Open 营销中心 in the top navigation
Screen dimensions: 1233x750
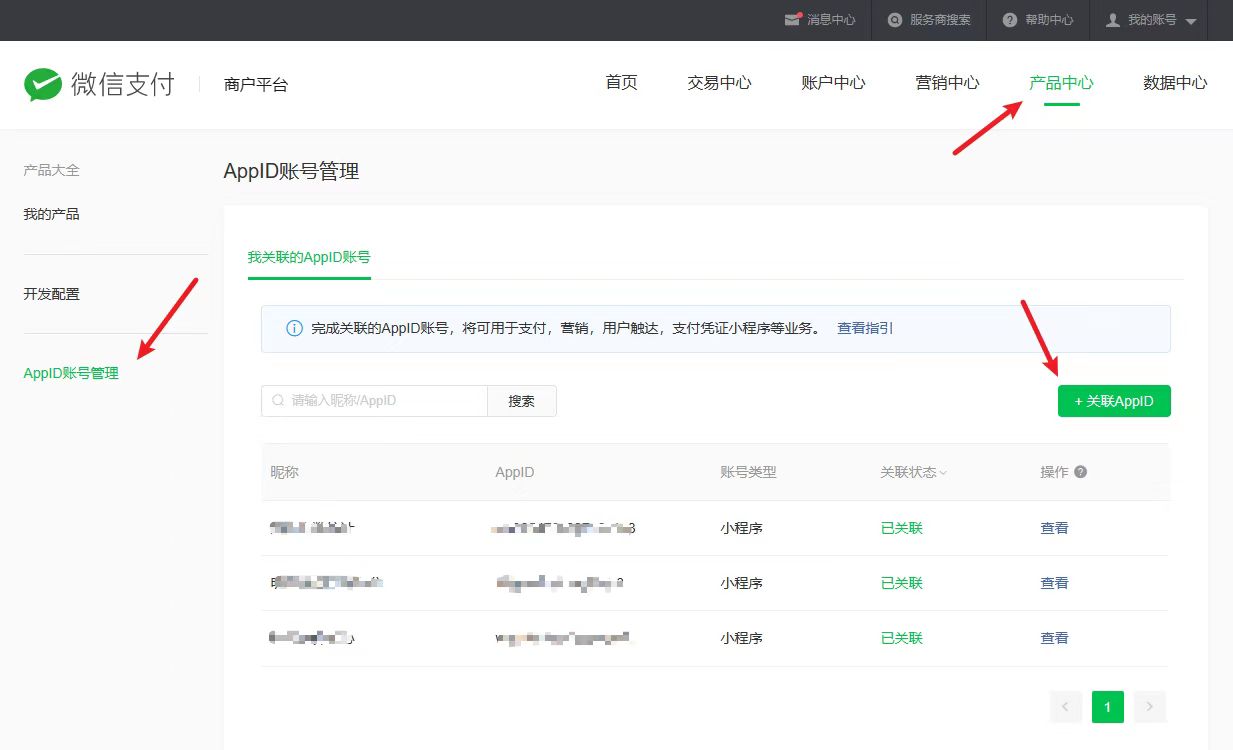point(947,83)
